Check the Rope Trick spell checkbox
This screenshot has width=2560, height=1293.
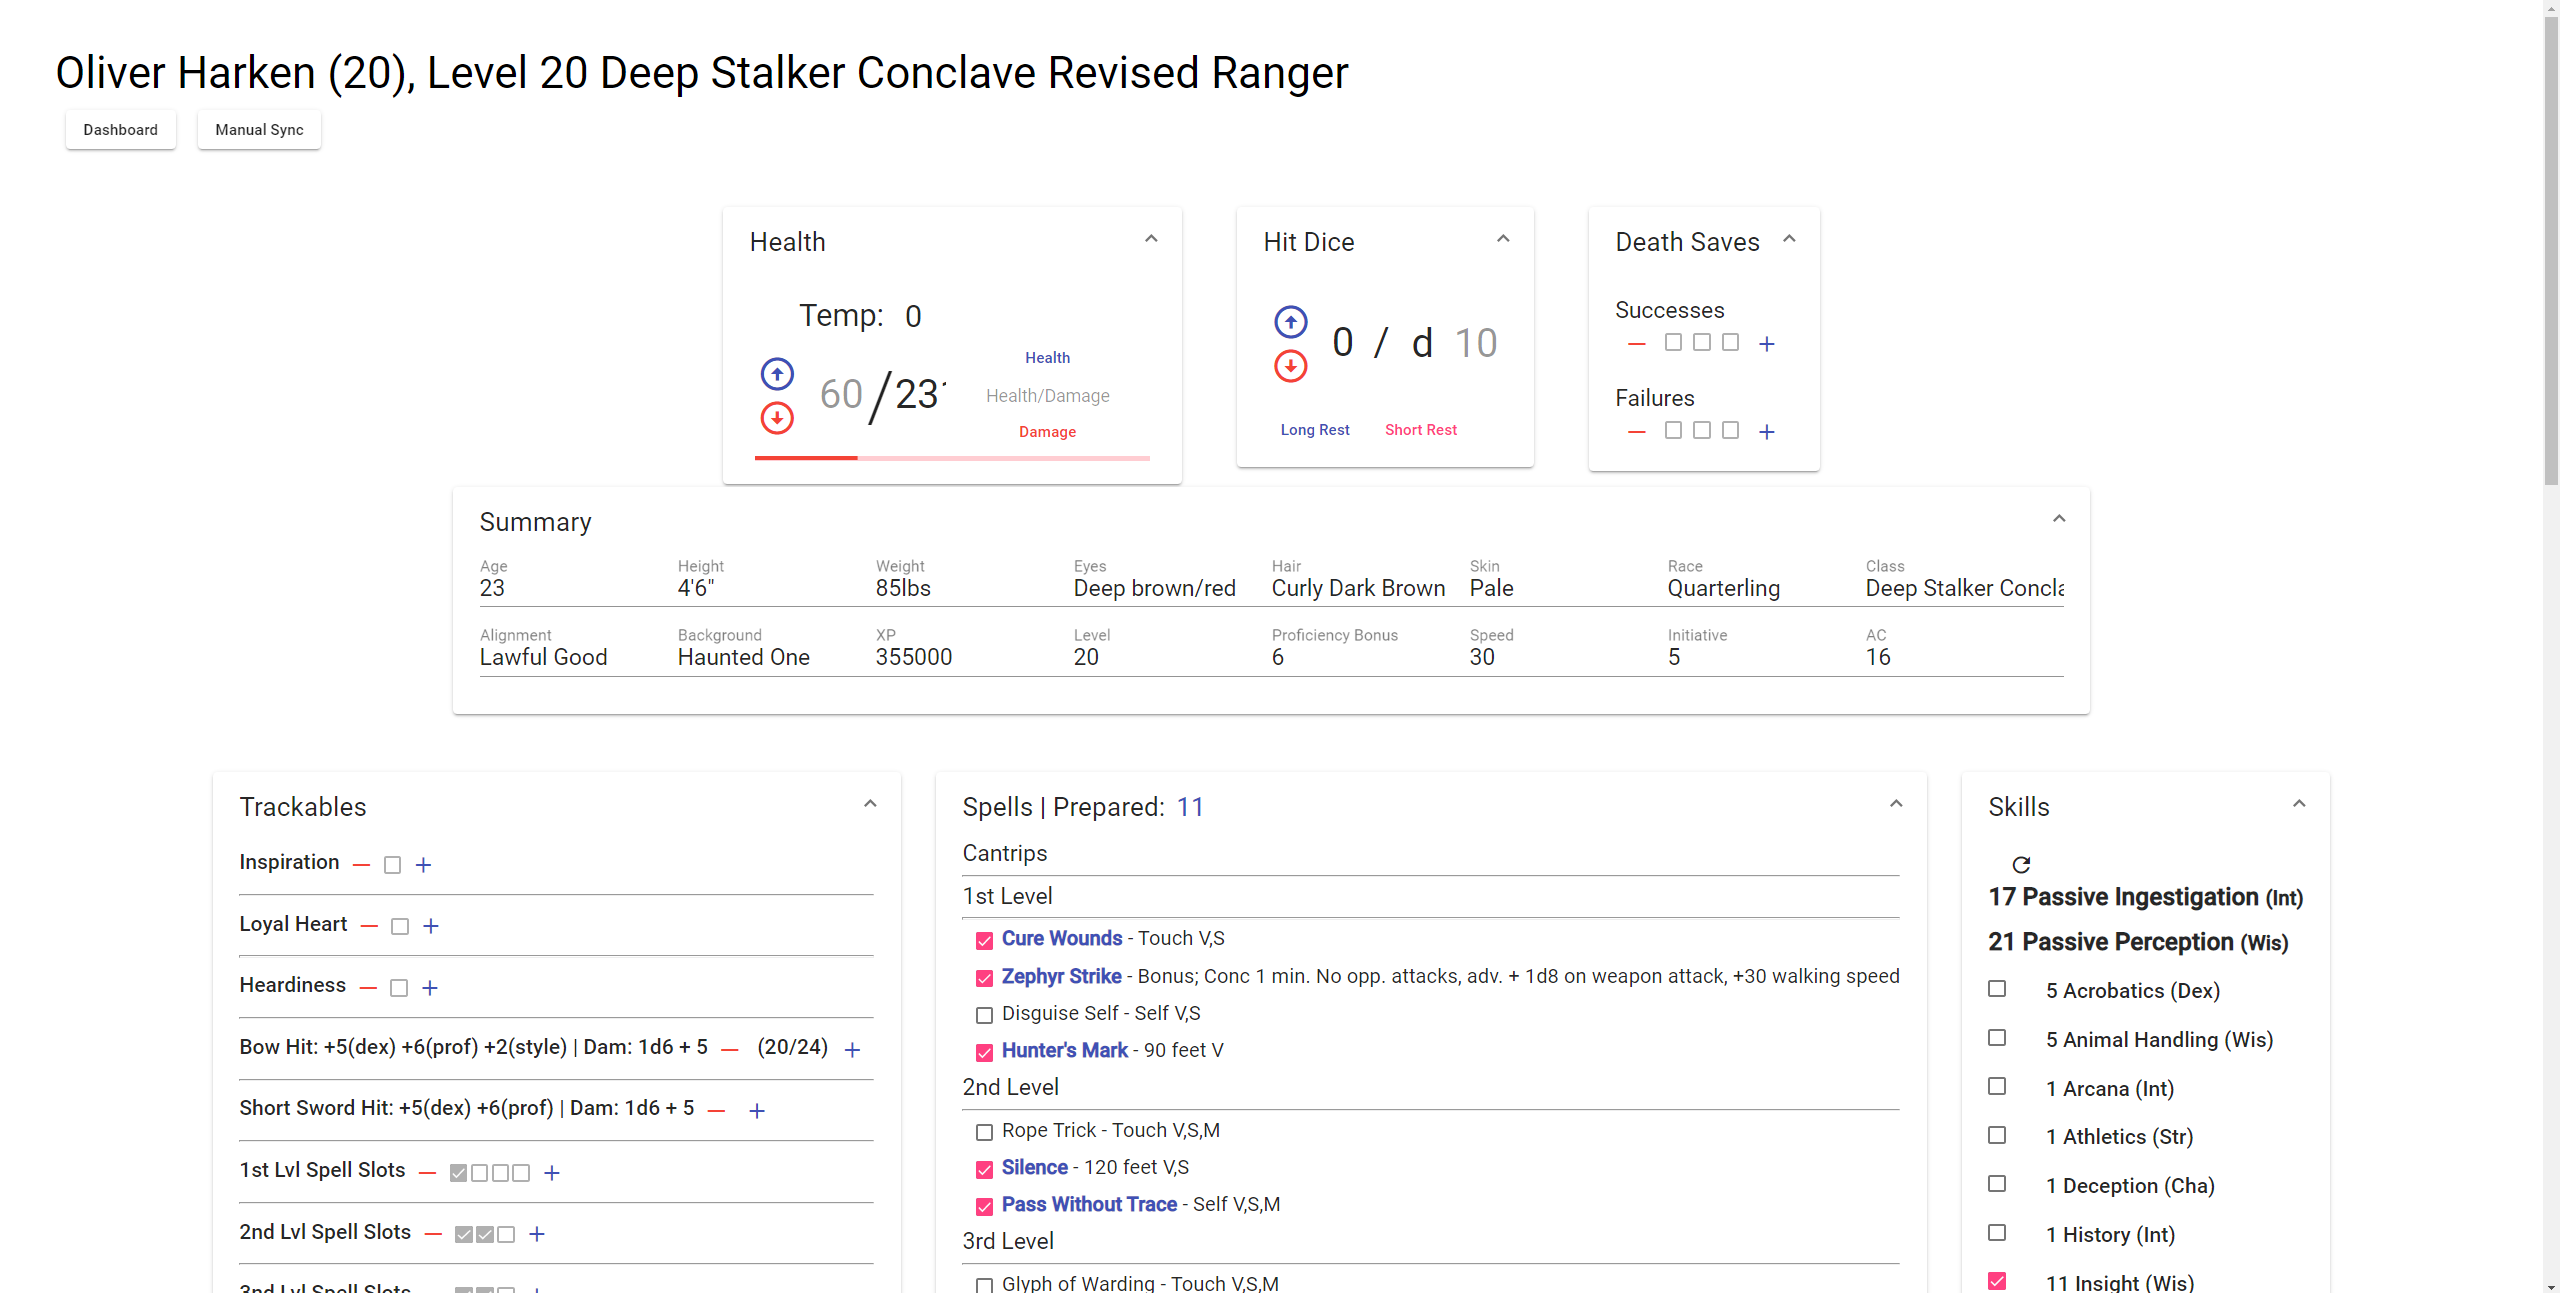(984, 1132)
